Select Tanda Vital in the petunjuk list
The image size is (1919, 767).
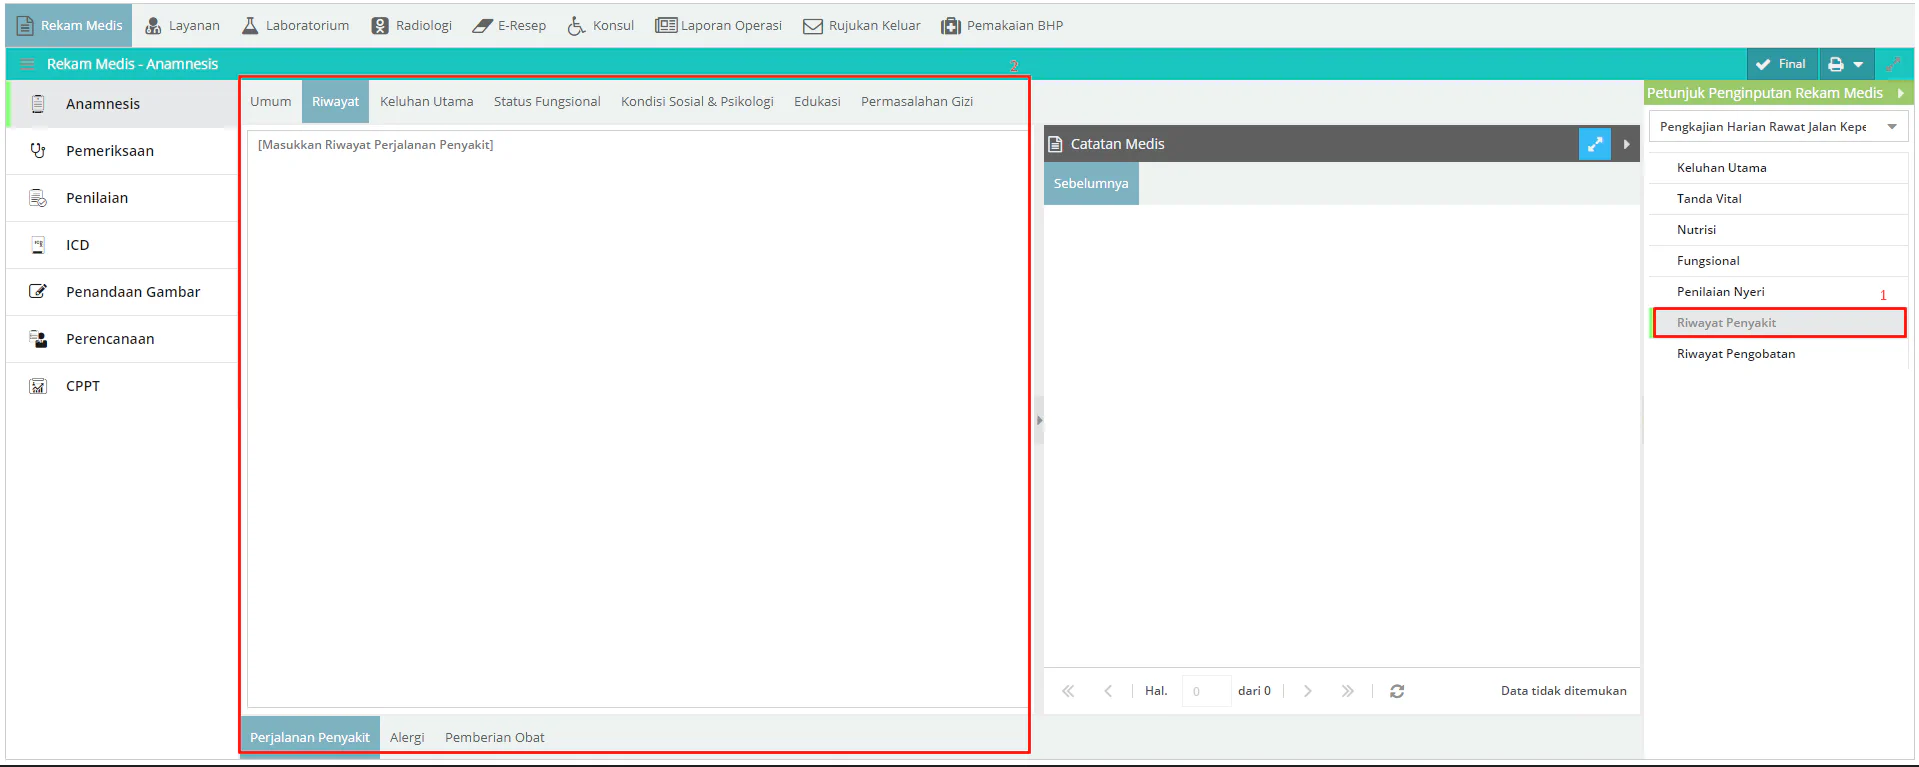[1778, 199]
